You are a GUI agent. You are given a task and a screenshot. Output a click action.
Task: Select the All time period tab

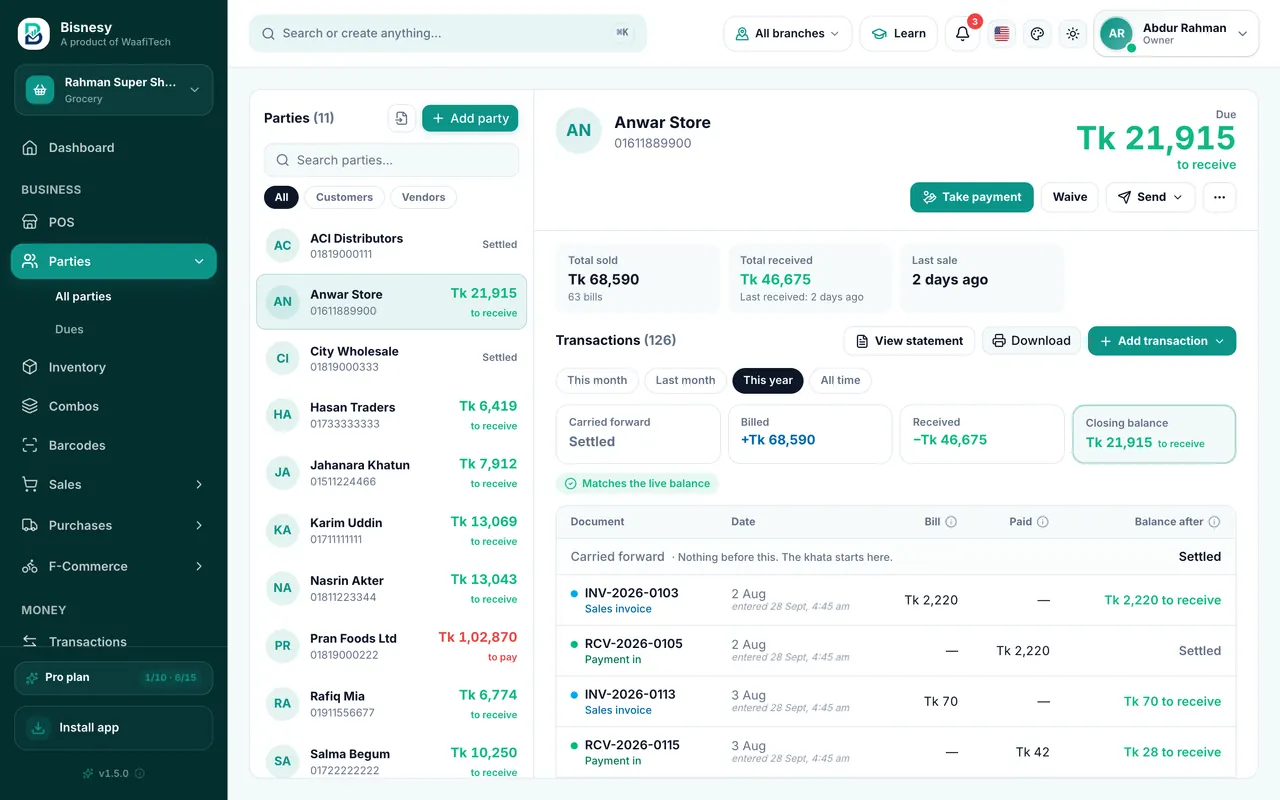[x=840, y=380]
